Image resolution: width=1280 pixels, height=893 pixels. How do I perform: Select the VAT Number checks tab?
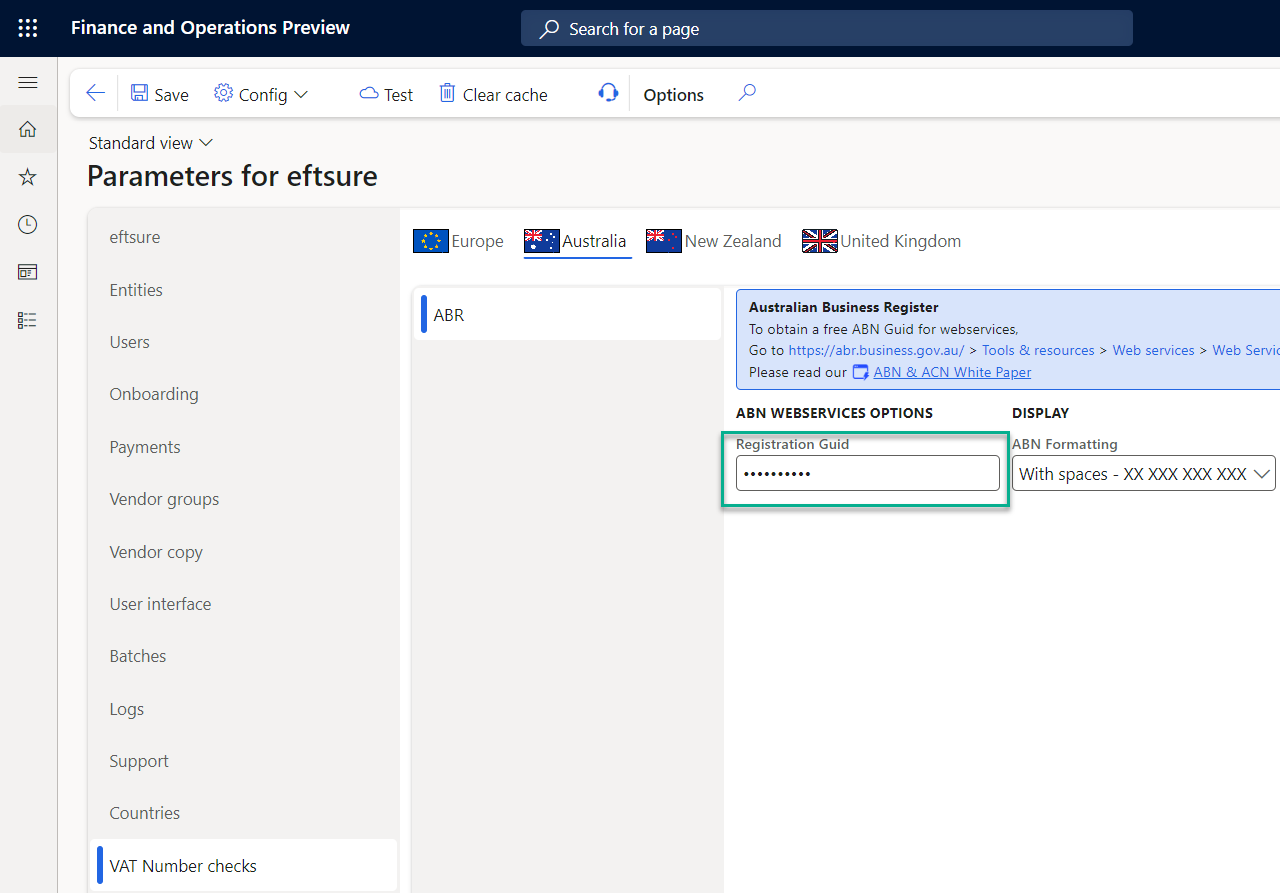coord(243,866)
